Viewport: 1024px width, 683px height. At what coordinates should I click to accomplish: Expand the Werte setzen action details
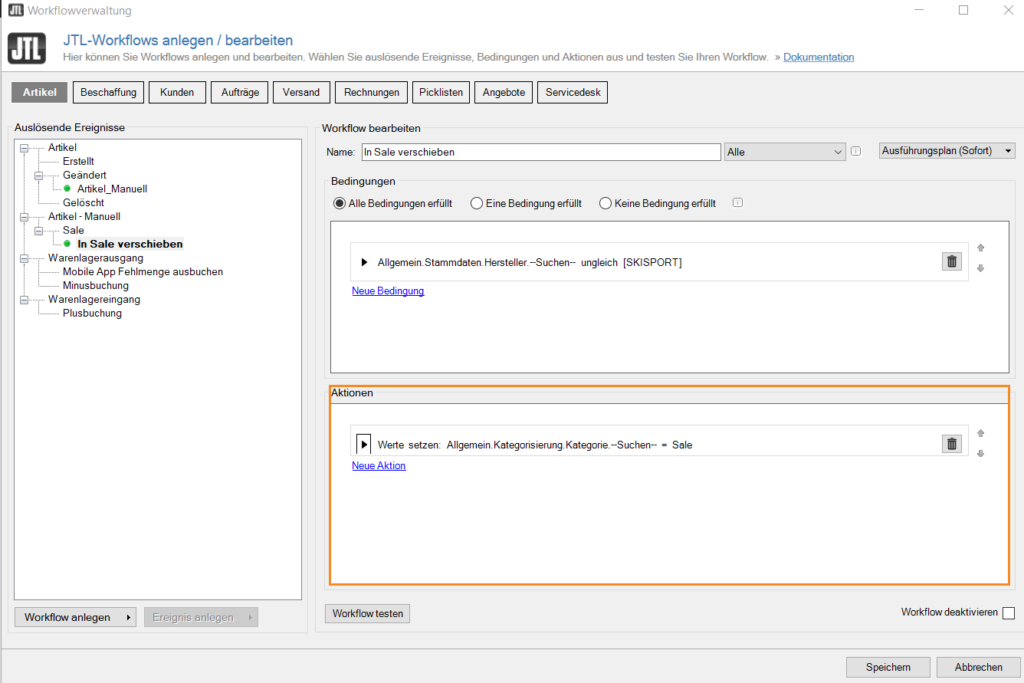[x=364, y=444]
